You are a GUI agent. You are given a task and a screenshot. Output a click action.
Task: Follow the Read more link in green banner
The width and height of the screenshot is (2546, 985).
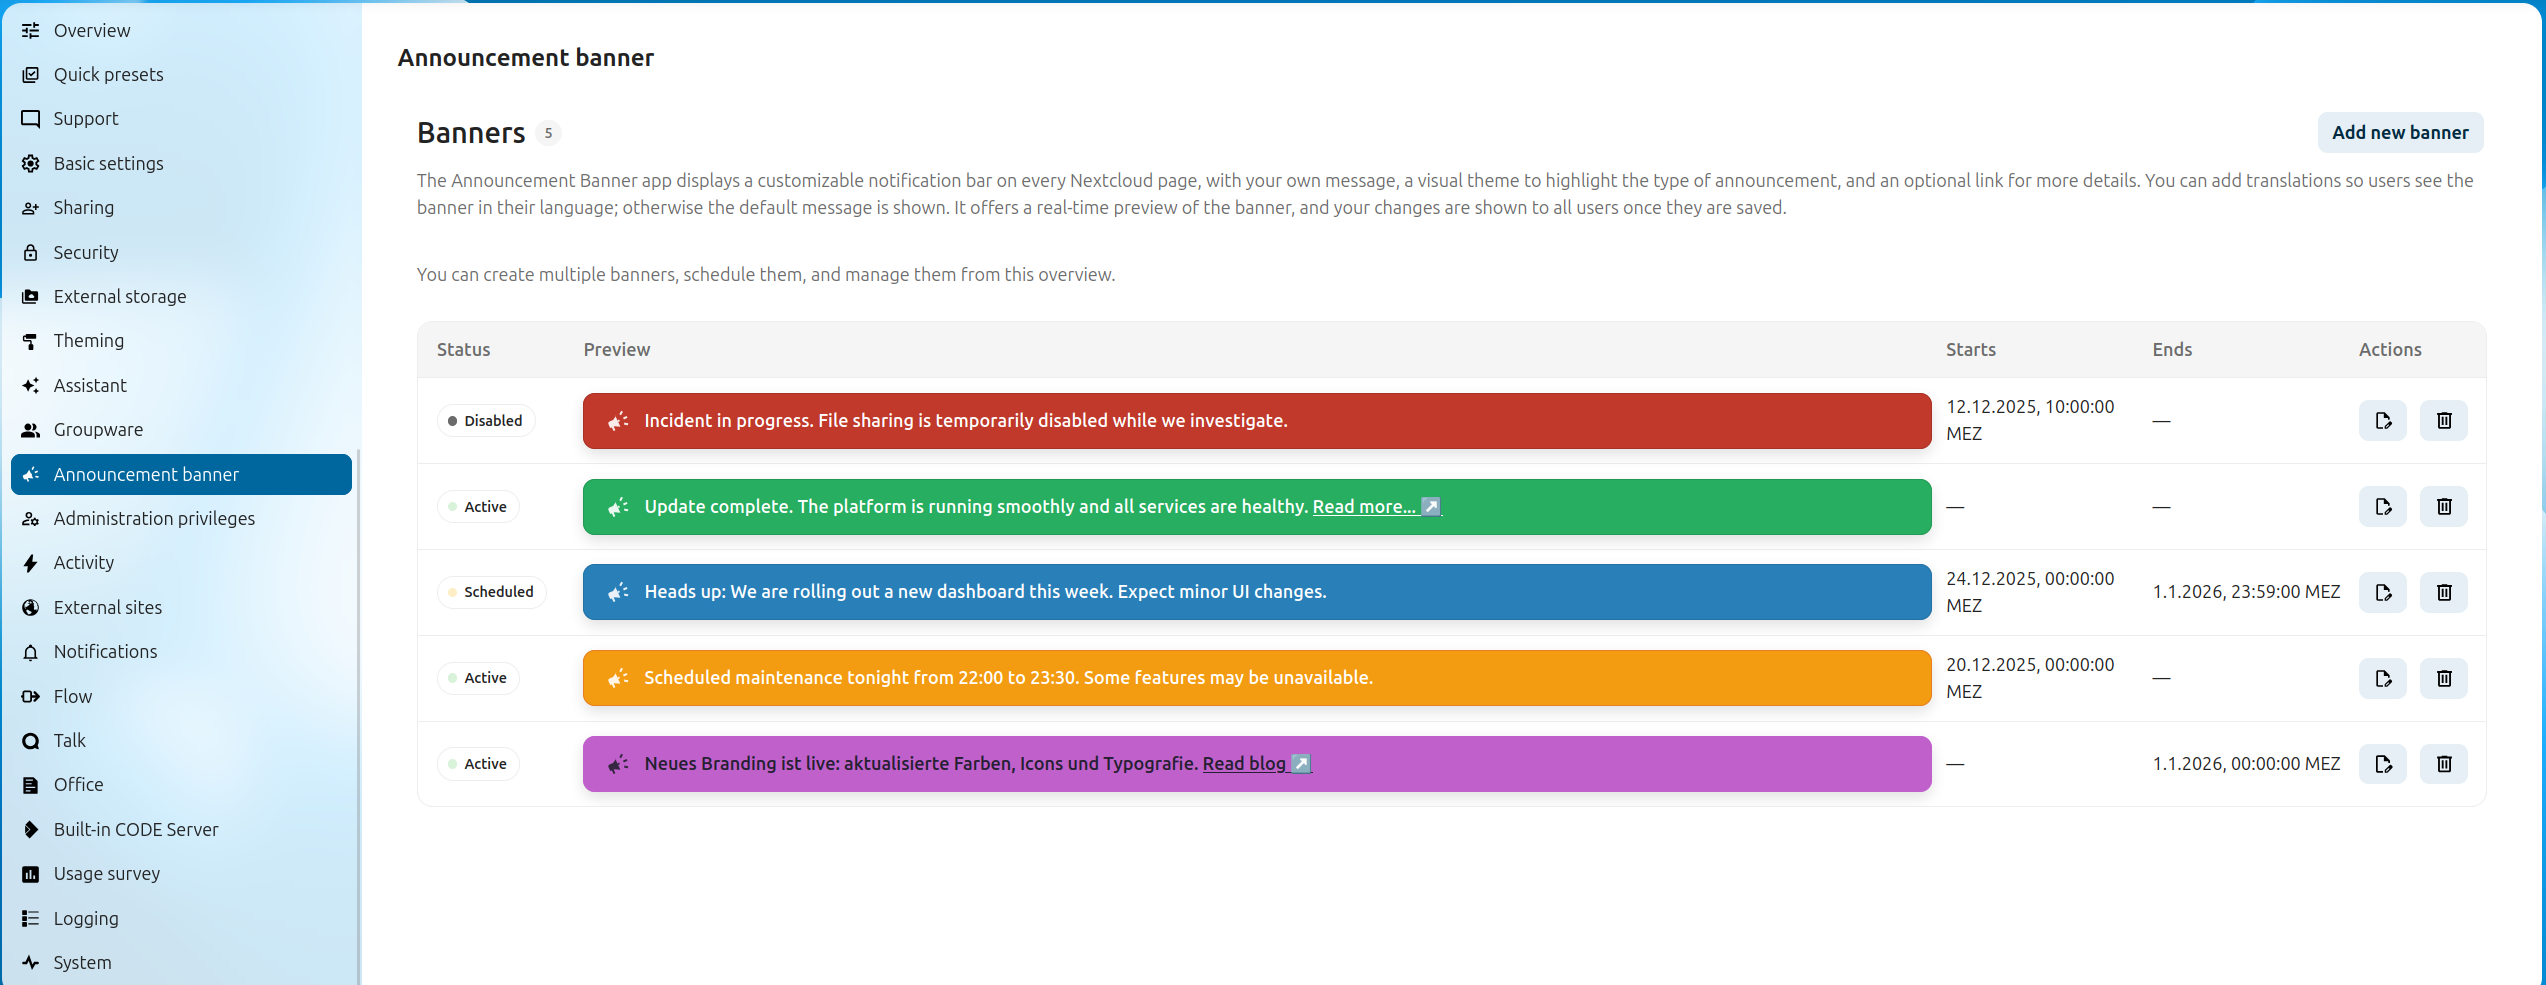1376,507
